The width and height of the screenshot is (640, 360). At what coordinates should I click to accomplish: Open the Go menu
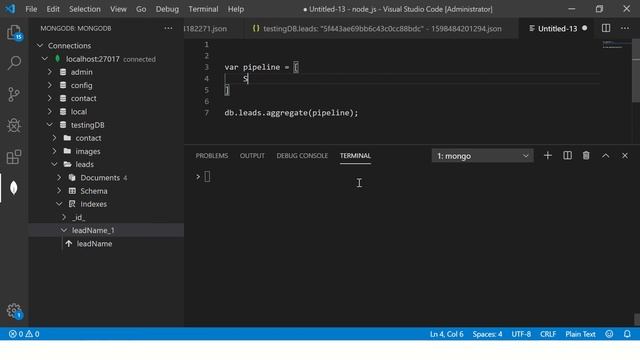(141, 9)
